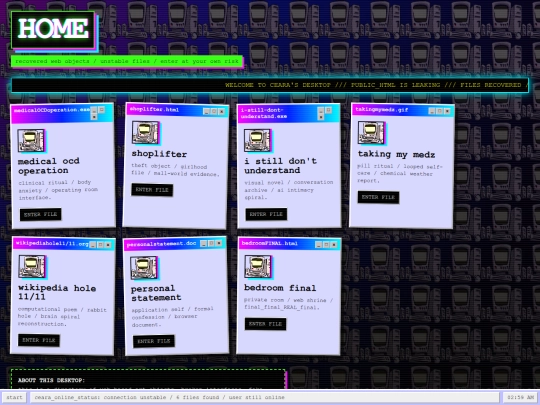540x405 pixels.
Task: Click the computer icon in personalstatement.doc window
Action: tap(144, 267)
